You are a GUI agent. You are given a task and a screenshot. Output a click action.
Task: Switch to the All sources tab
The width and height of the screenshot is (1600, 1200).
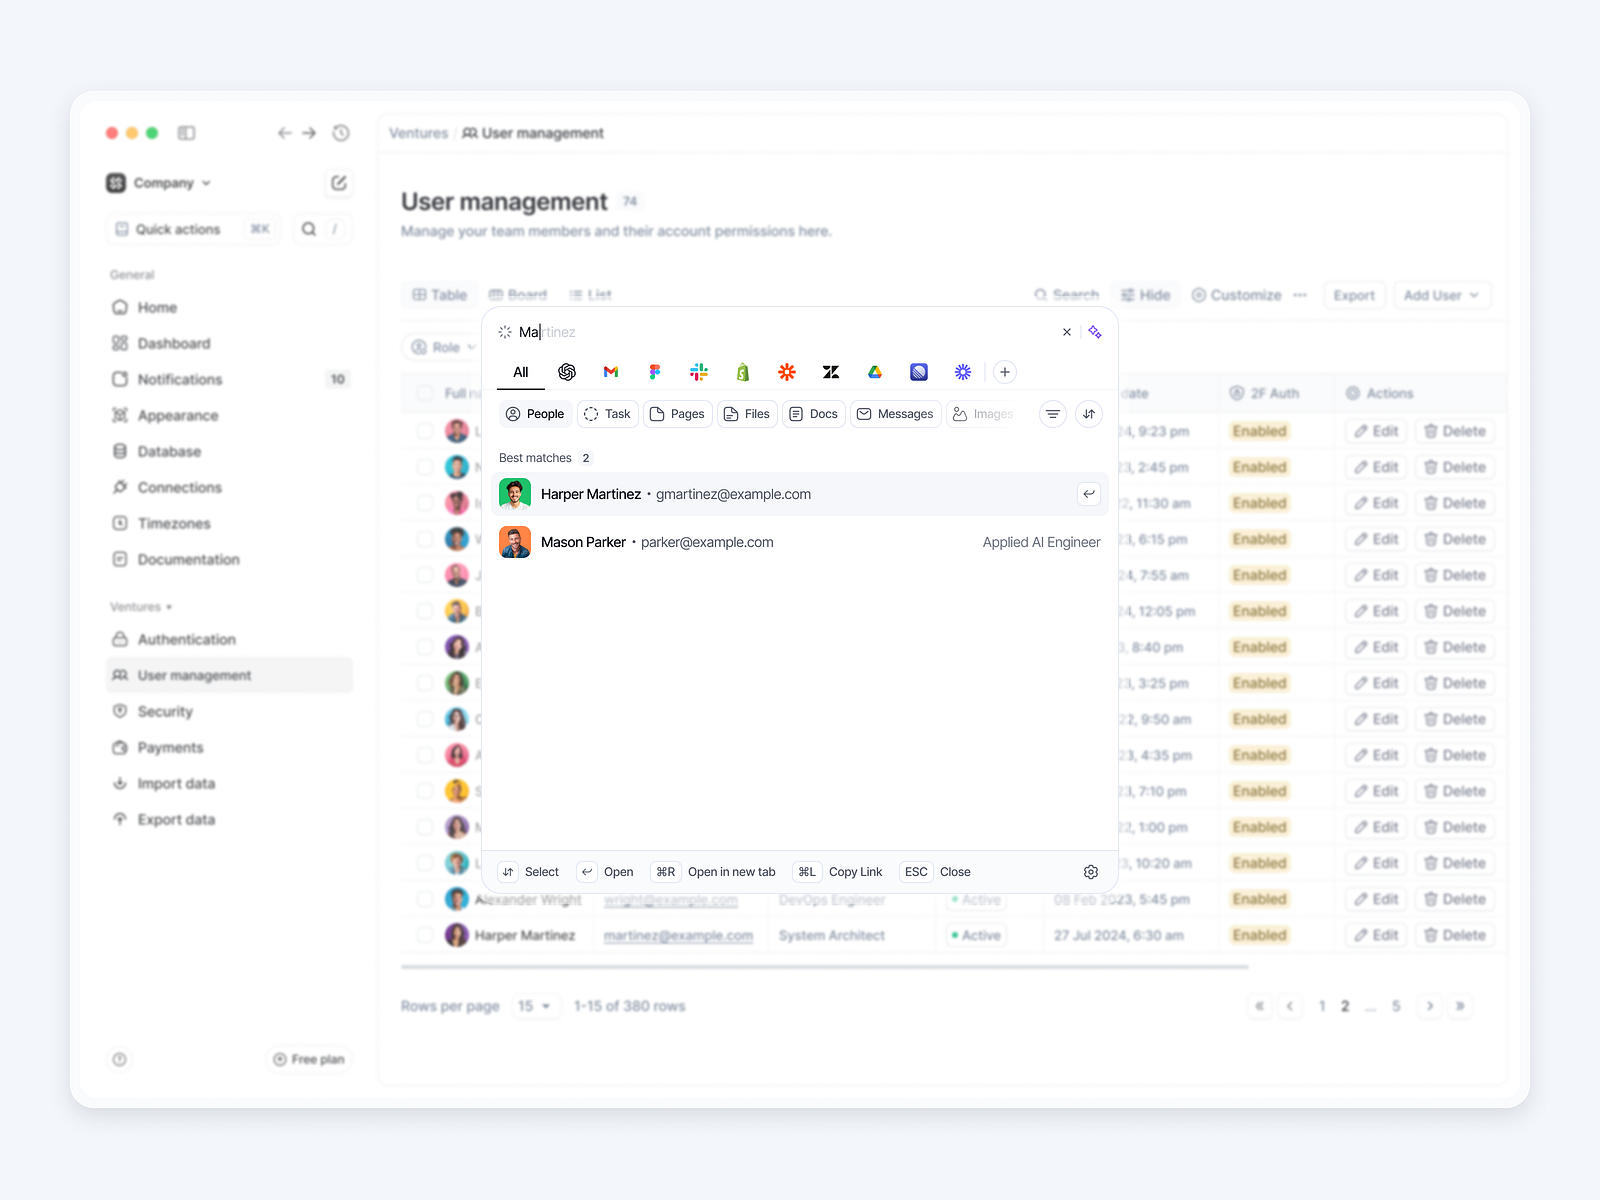521,372
